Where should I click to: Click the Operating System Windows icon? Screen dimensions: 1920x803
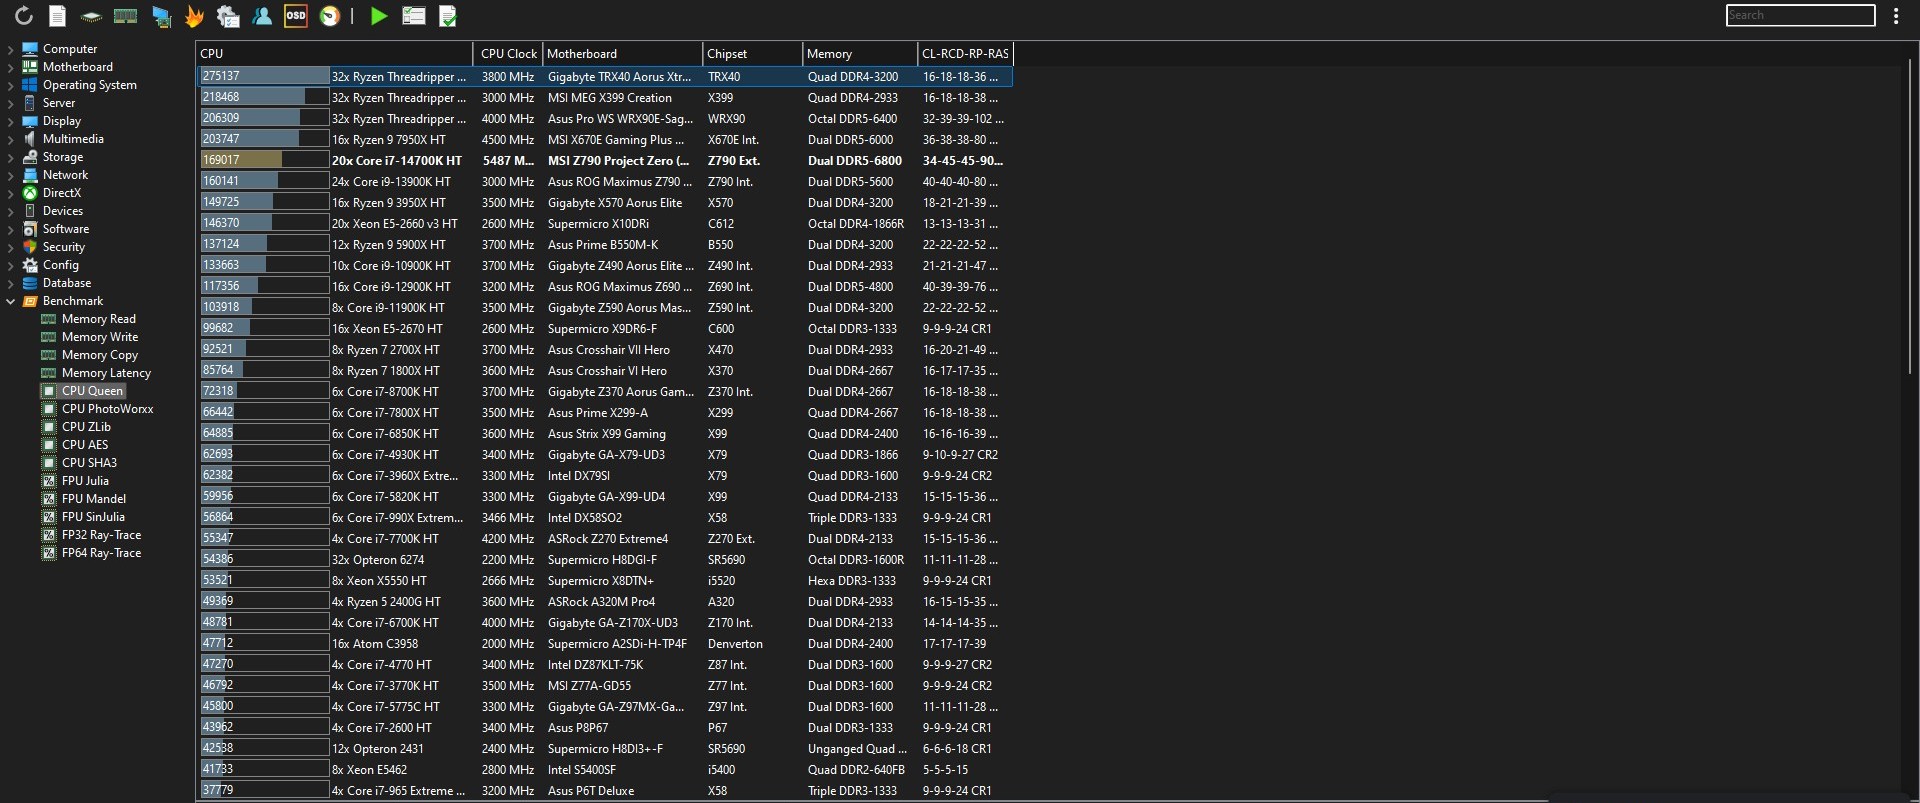pos(30,85)
